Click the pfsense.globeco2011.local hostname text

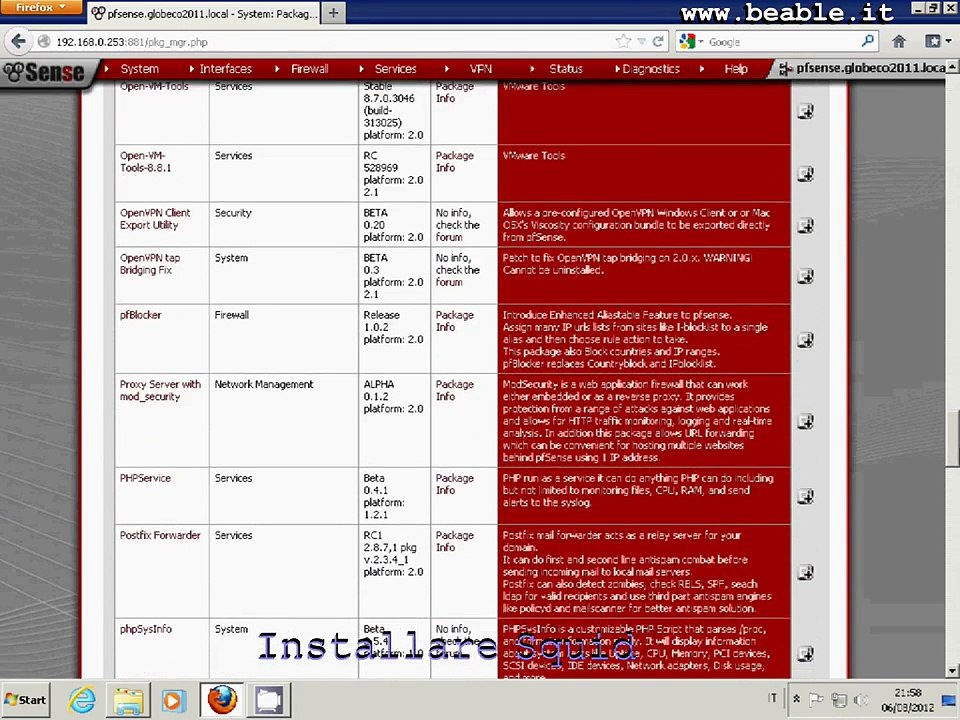pyautogui.click(x=871, y=68)
